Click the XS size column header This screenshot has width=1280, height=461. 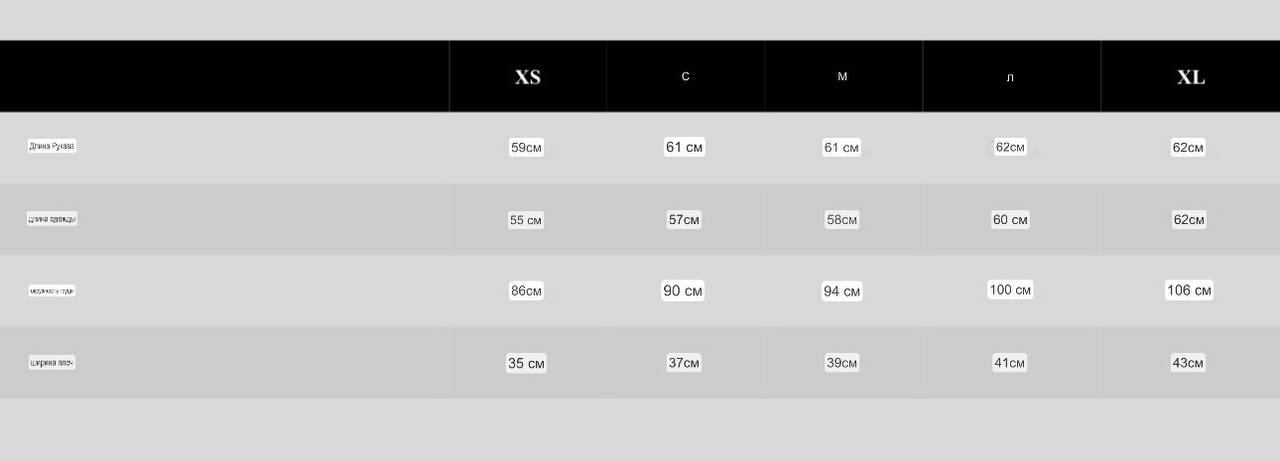[527, 77]
